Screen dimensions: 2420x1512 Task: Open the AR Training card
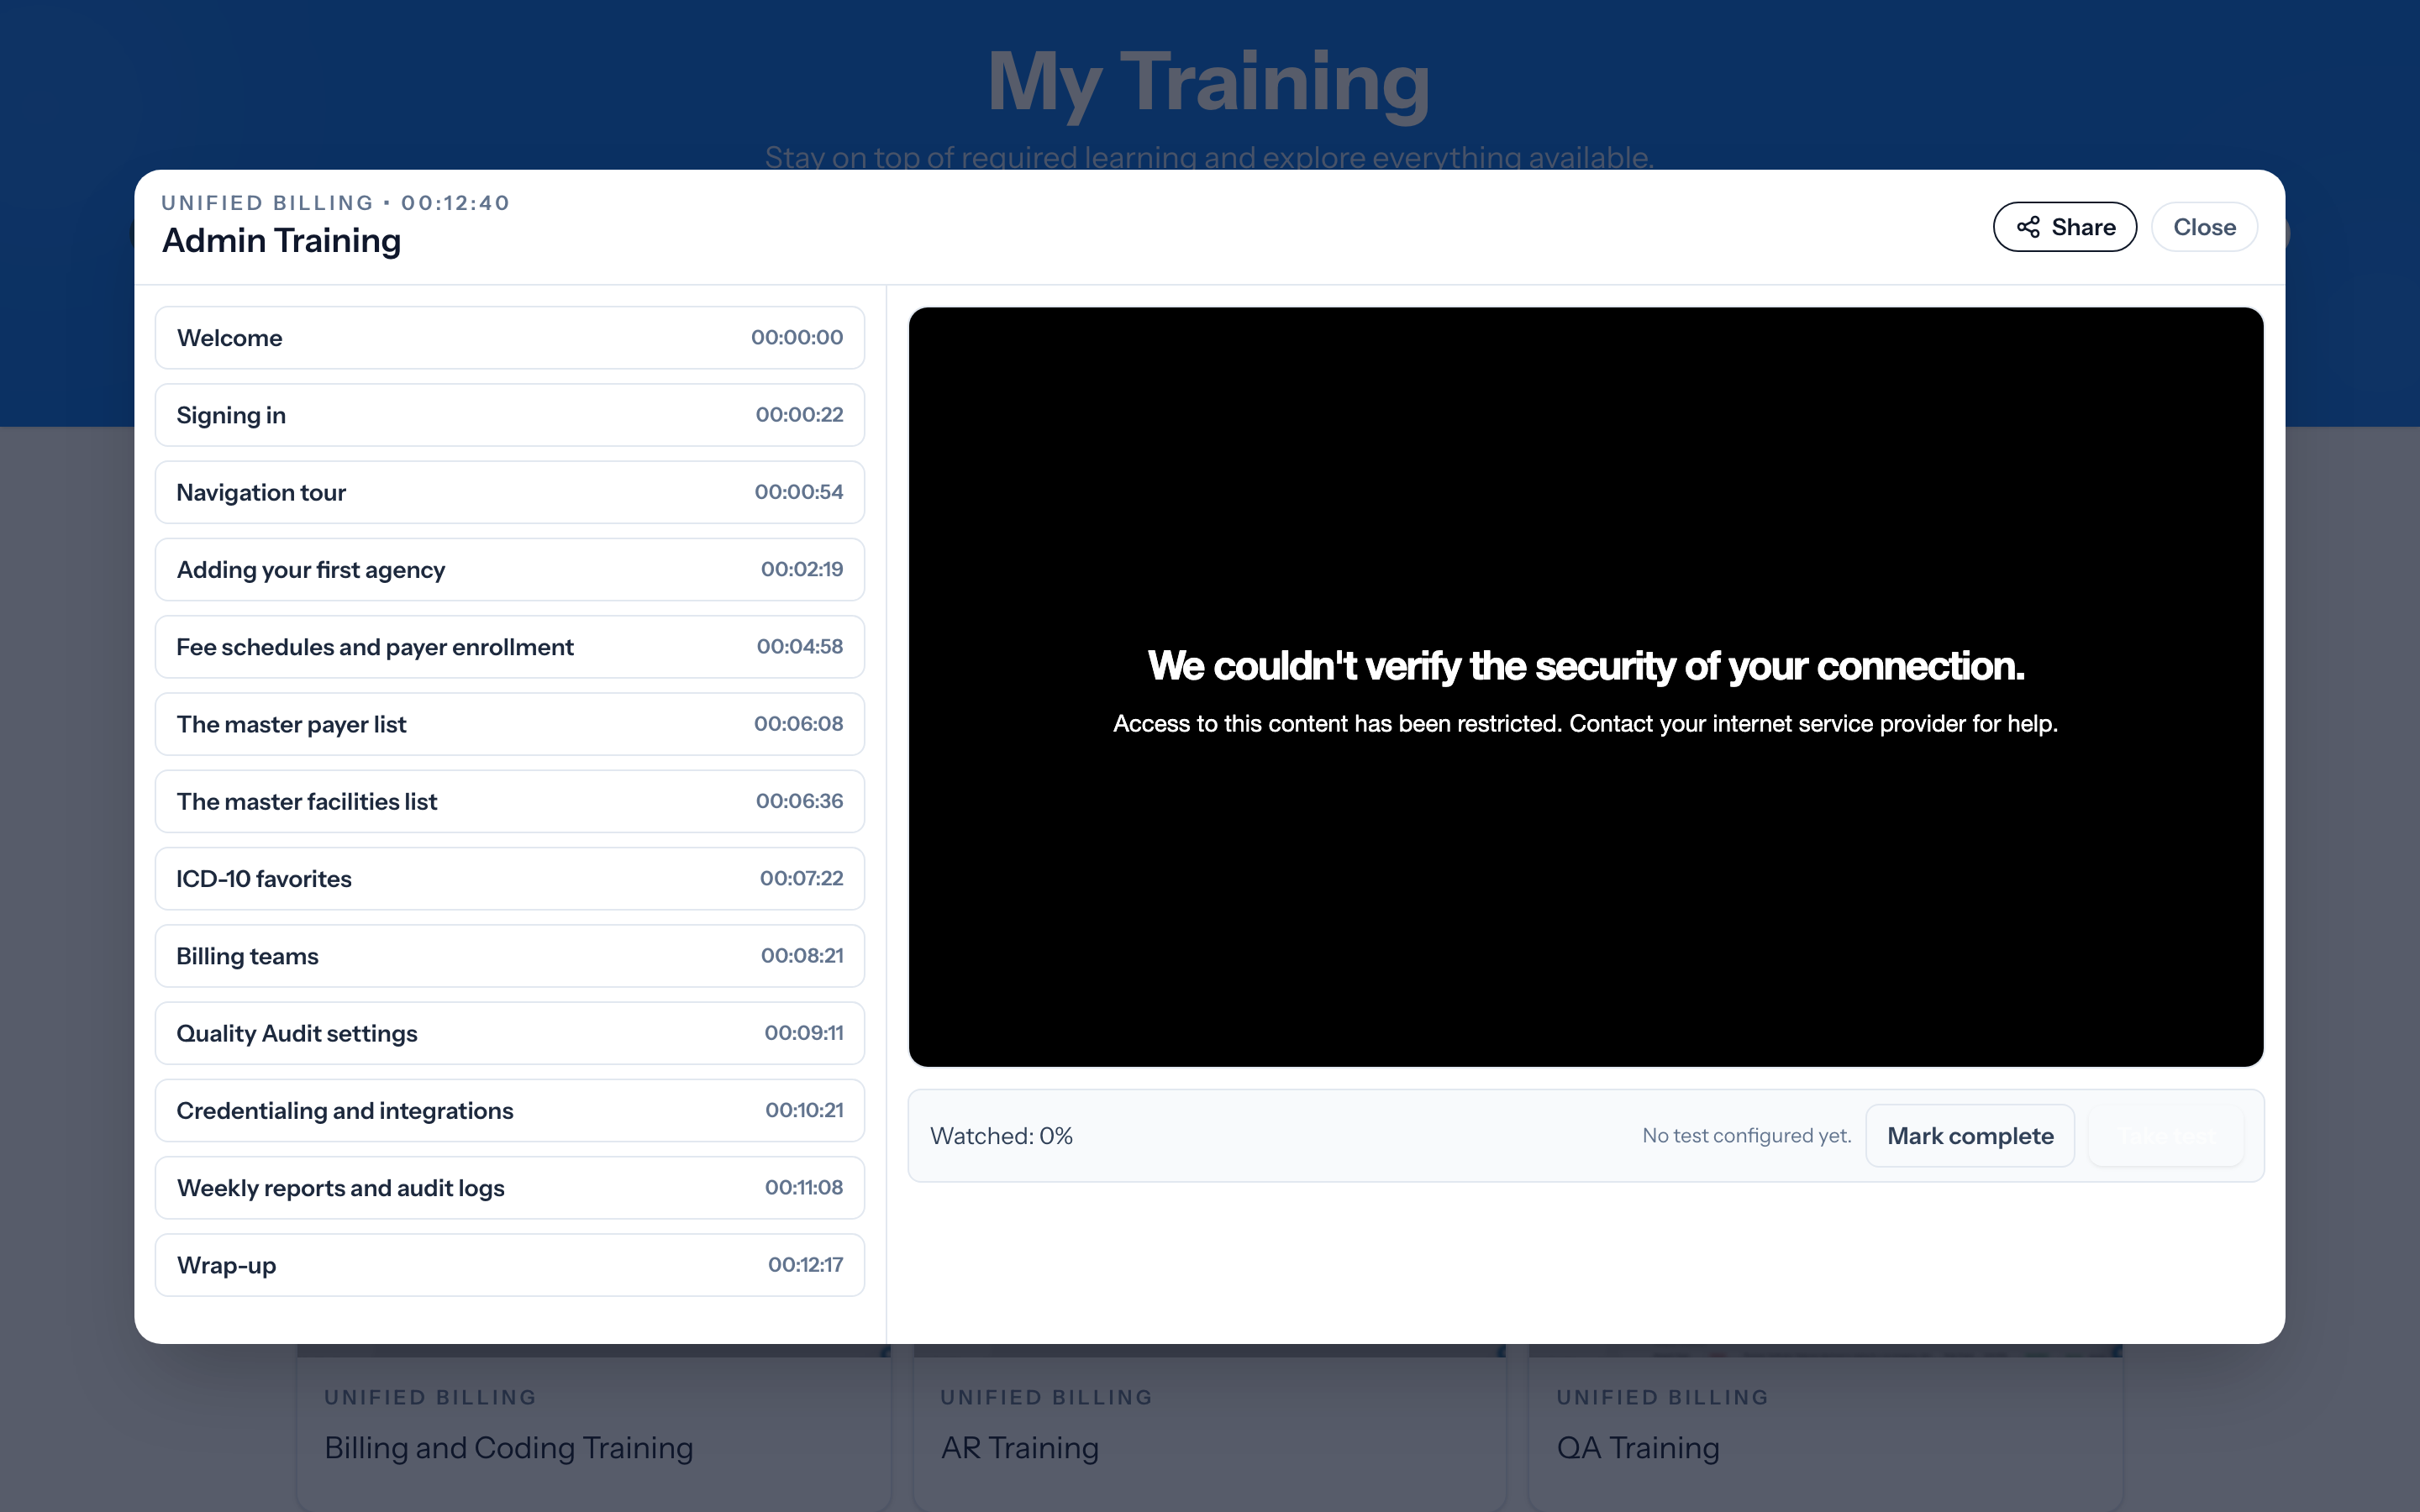click(x=1210, y=1430)
